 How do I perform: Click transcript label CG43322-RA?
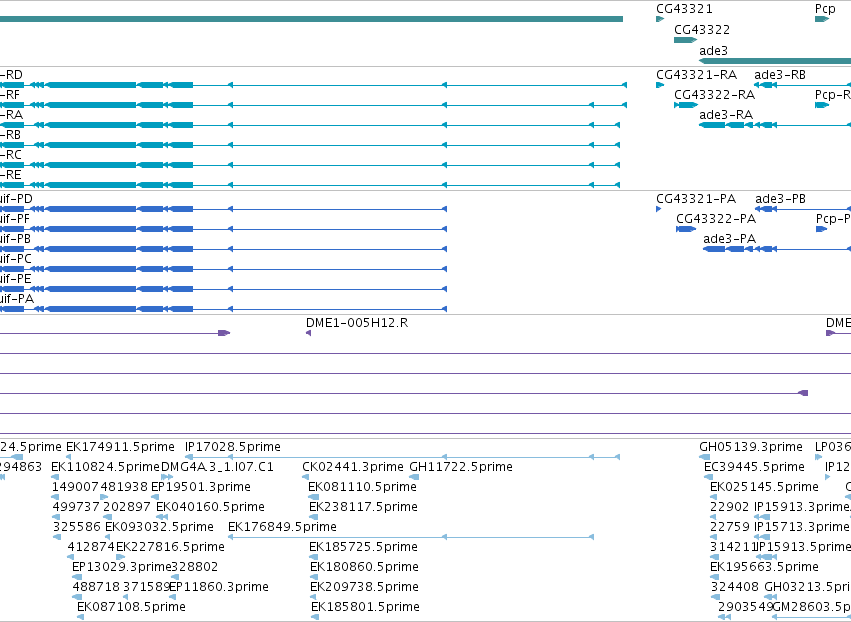point(714,95)
